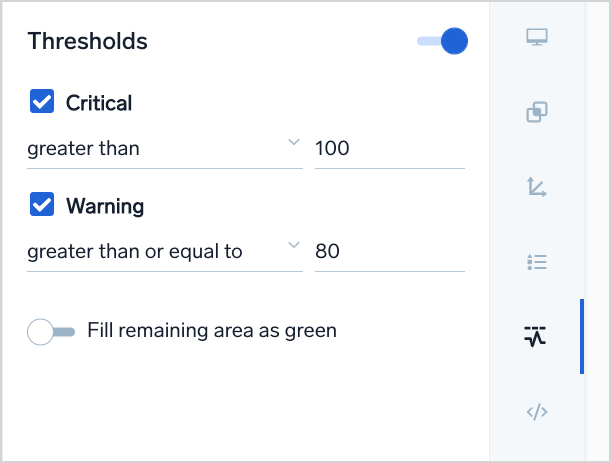Click the Warning value field showing 80
The width and height of the screenshot is (611, 463).
click(x=388, y=252)
